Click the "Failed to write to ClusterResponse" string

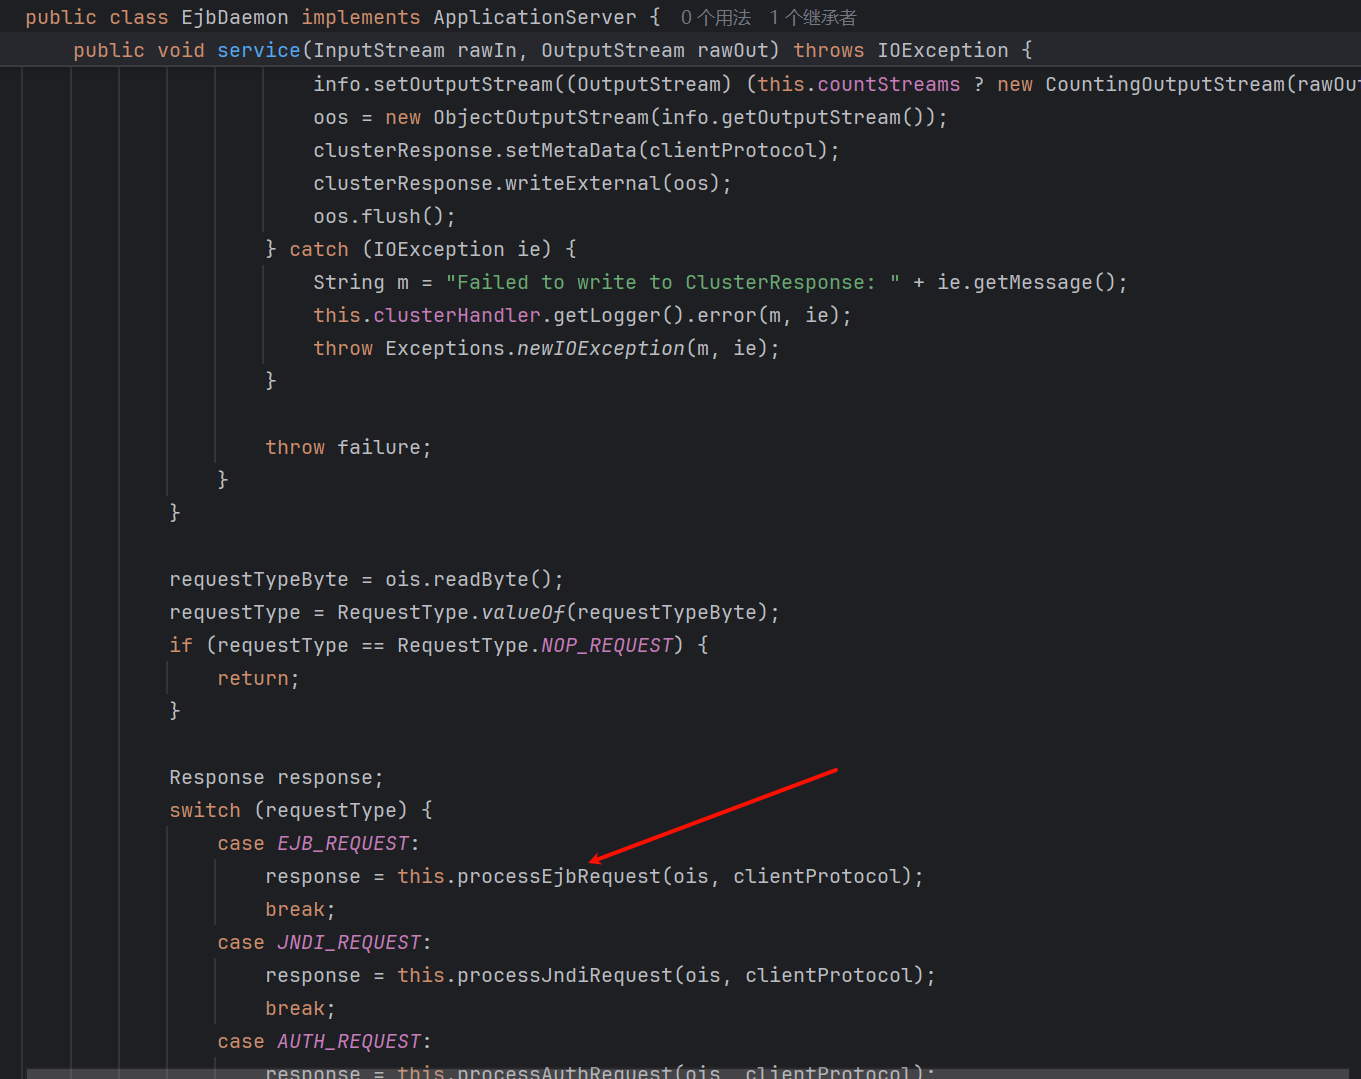click(x=672, y=283)
